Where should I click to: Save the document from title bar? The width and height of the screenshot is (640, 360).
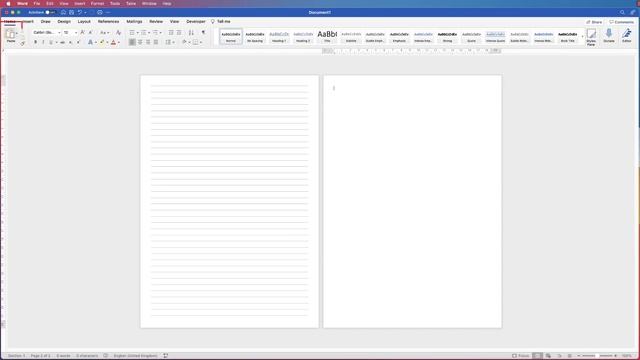pyautogui.click(x=71, y=12)
